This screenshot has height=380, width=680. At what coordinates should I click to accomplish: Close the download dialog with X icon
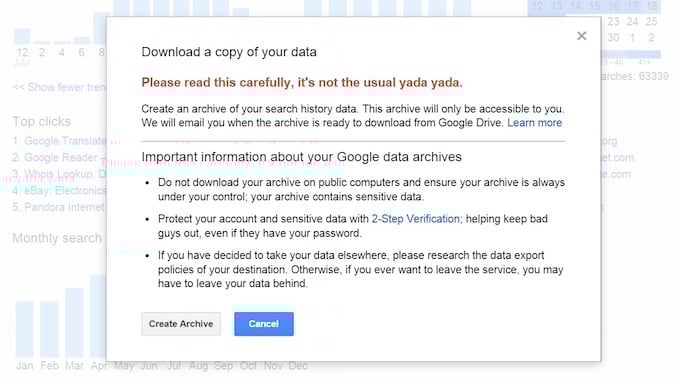coord(582,36)
